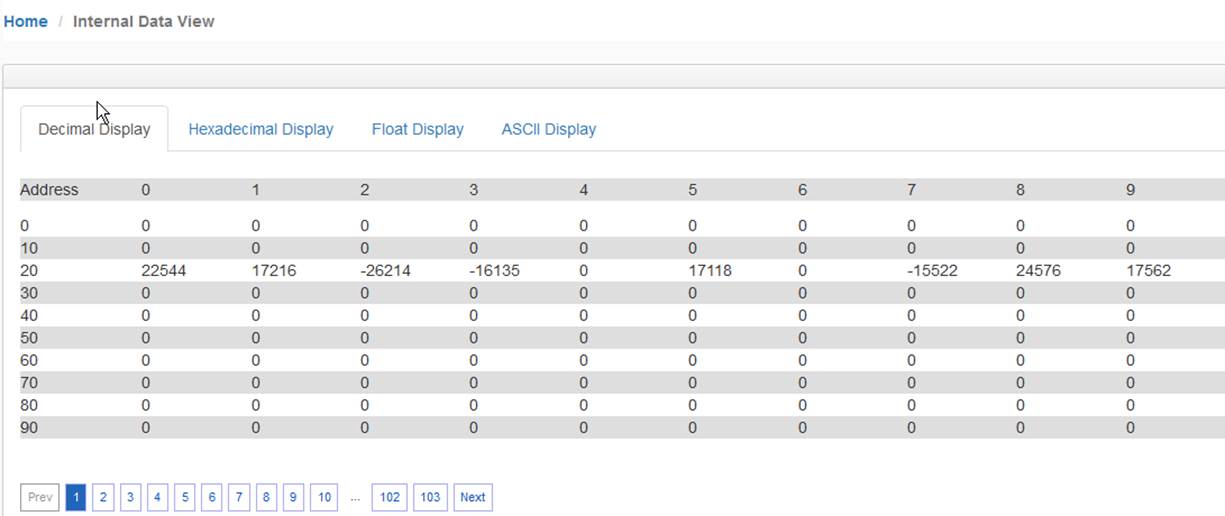Open the Home breadcrumb link
The width and height of the screenshot is (1225, 516).
pos(26,21)
